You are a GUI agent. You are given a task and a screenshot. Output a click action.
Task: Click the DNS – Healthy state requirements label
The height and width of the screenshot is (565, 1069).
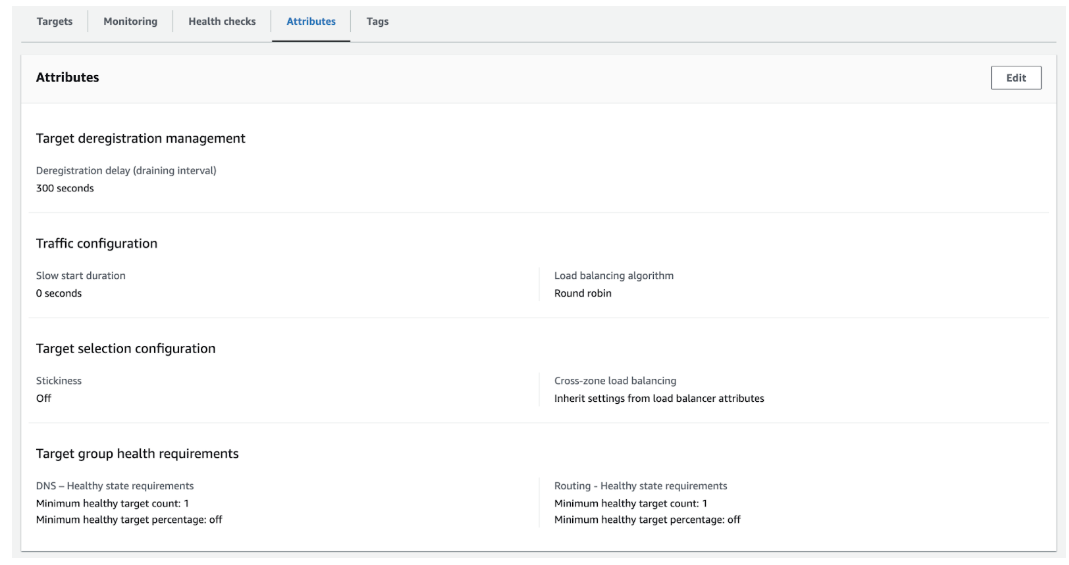click(115, 486)
